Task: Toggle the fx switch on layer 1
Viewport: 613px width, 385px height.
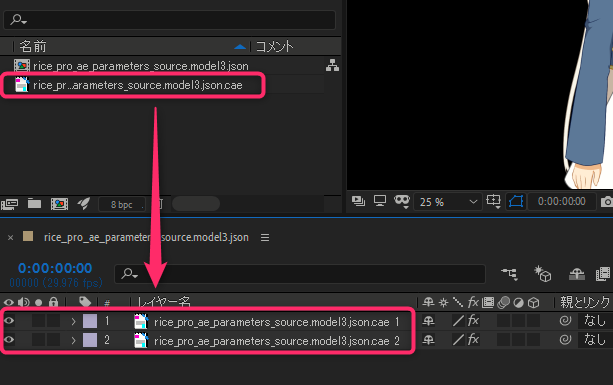Action: [473, 321]
